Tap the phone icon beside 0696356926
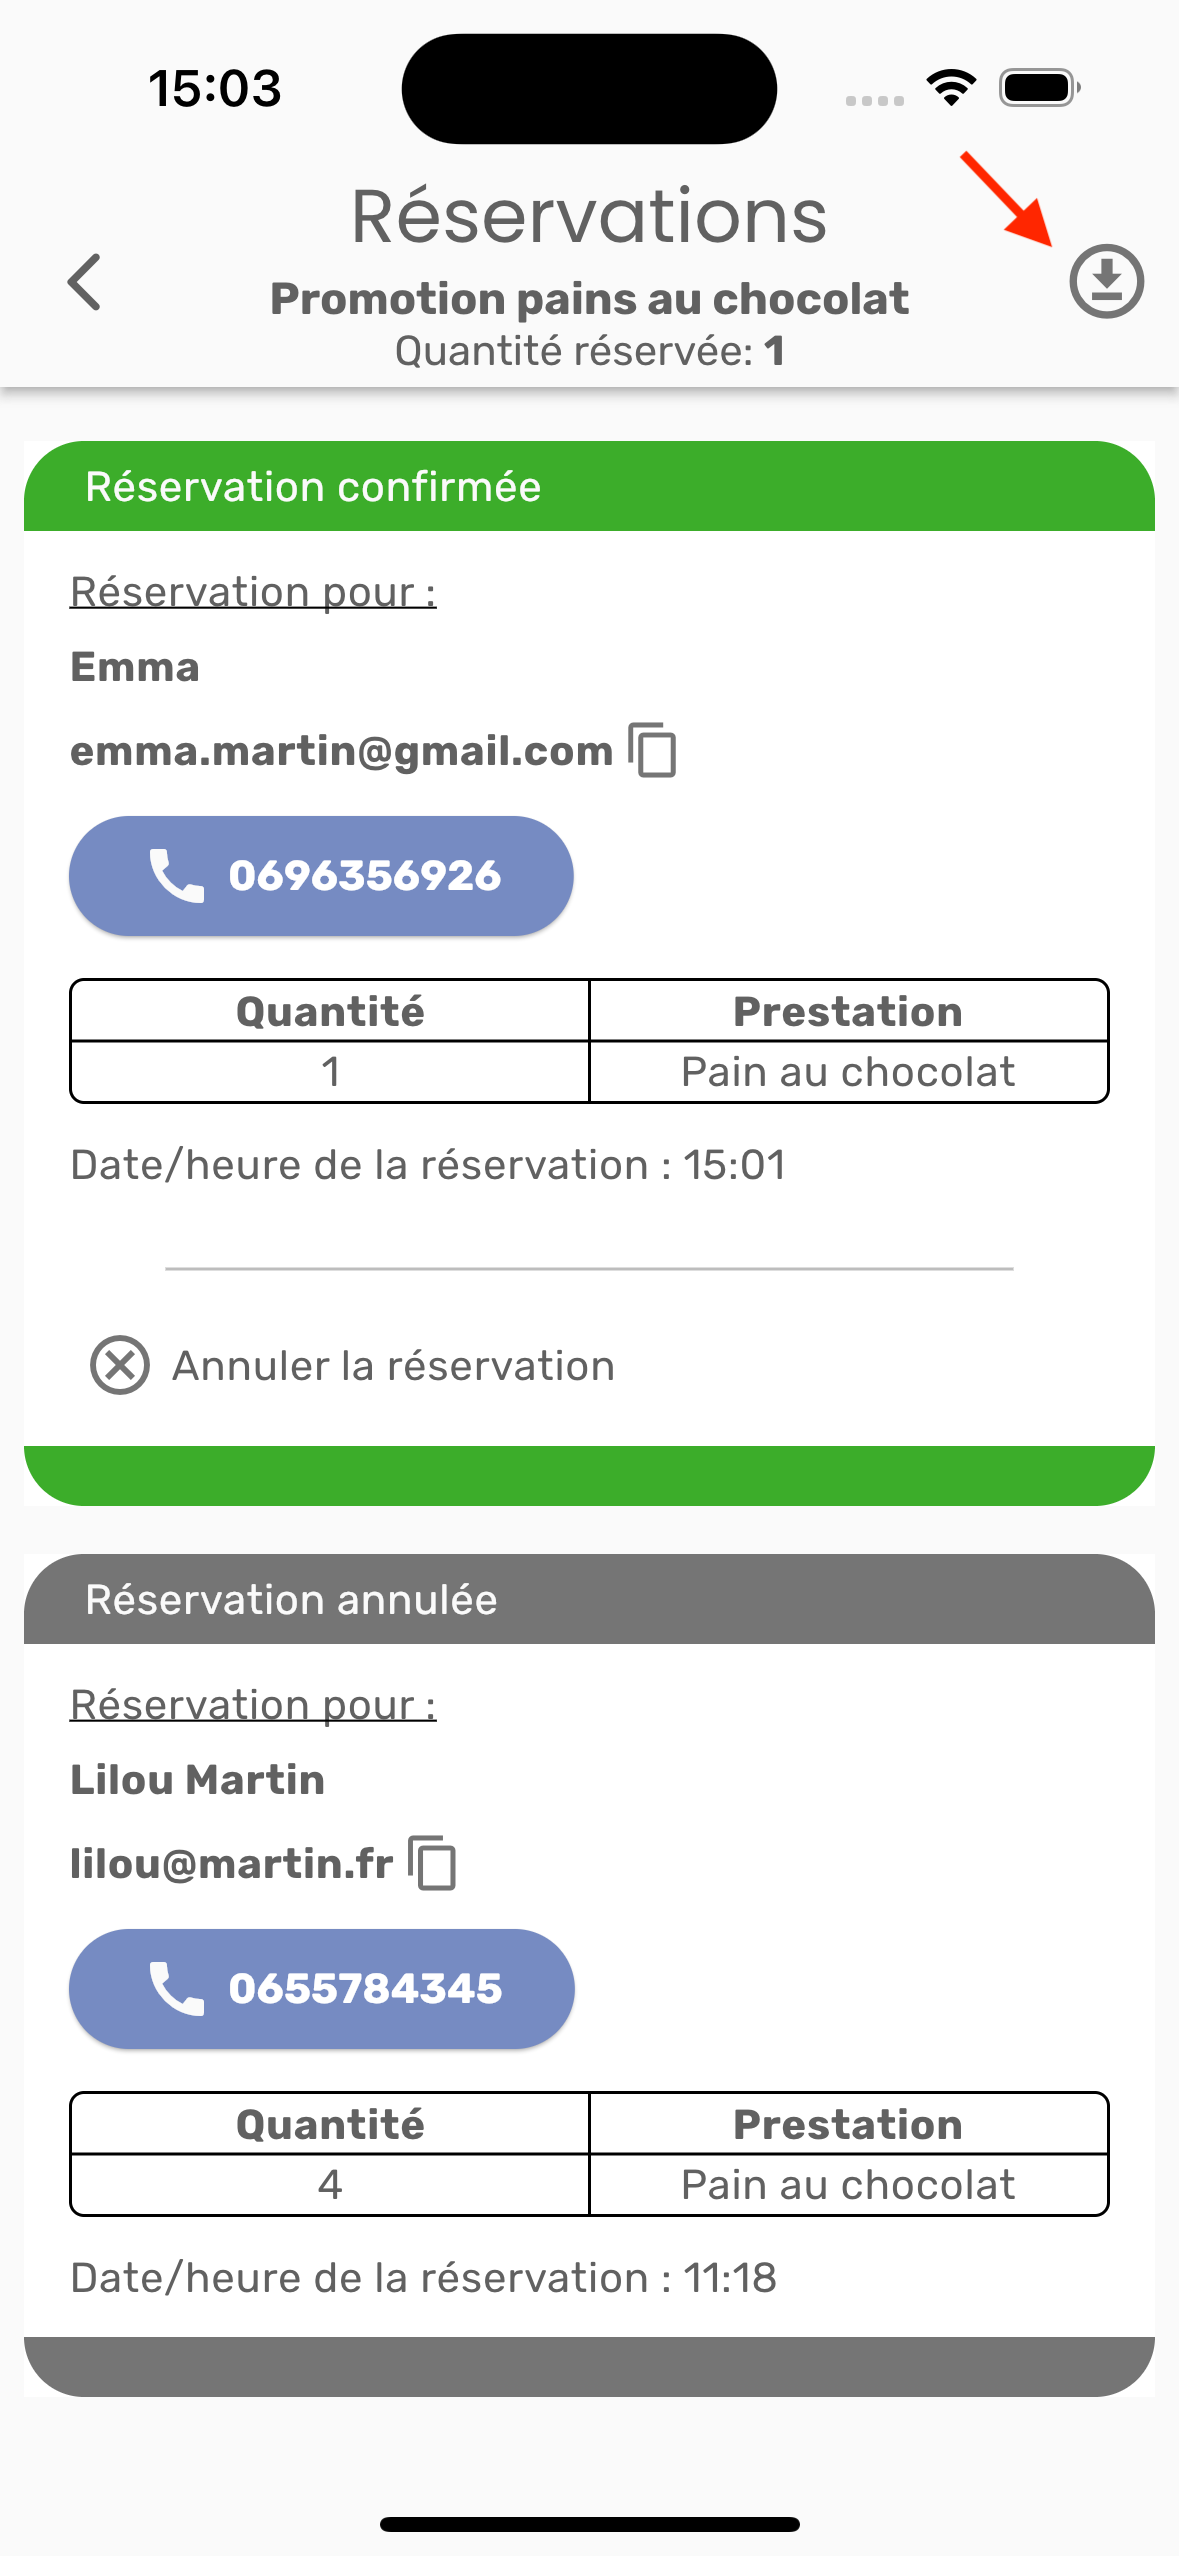 pyautogui.click(x=177, y=876)
